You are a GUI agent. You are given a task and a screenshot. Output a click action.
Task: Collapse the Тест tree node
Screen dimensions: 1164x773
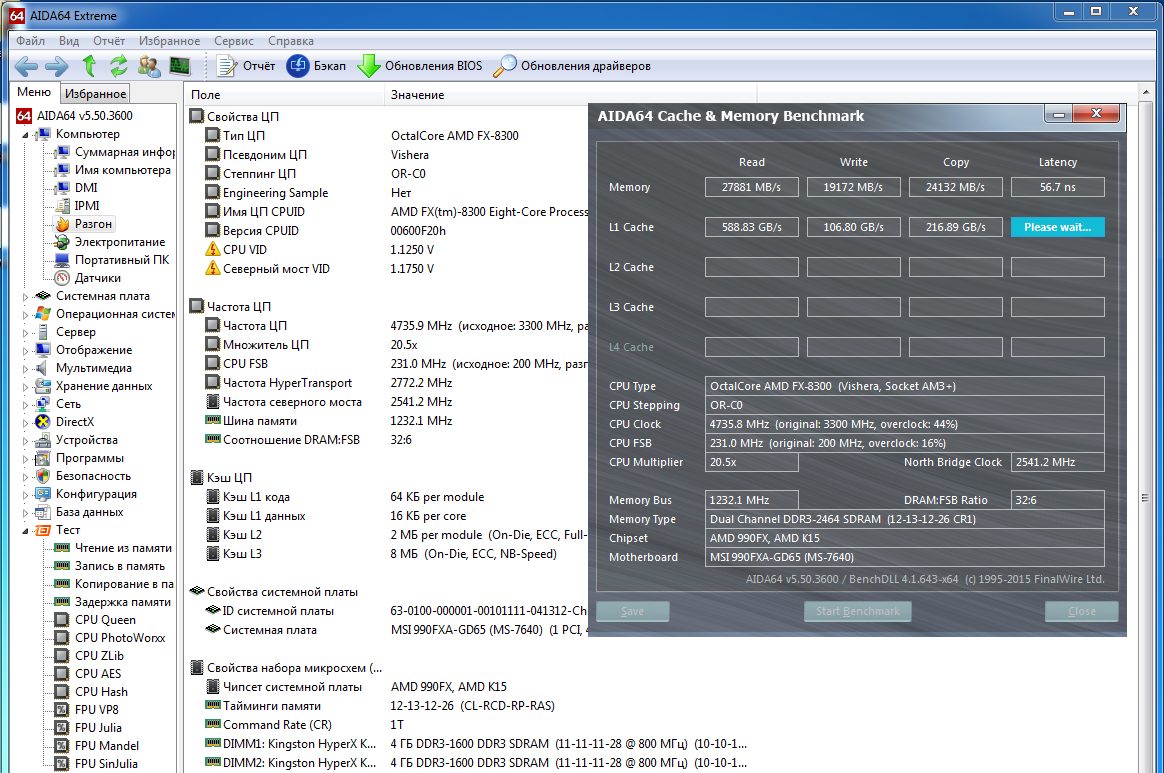pyautogui.click(x=25, y=530)
